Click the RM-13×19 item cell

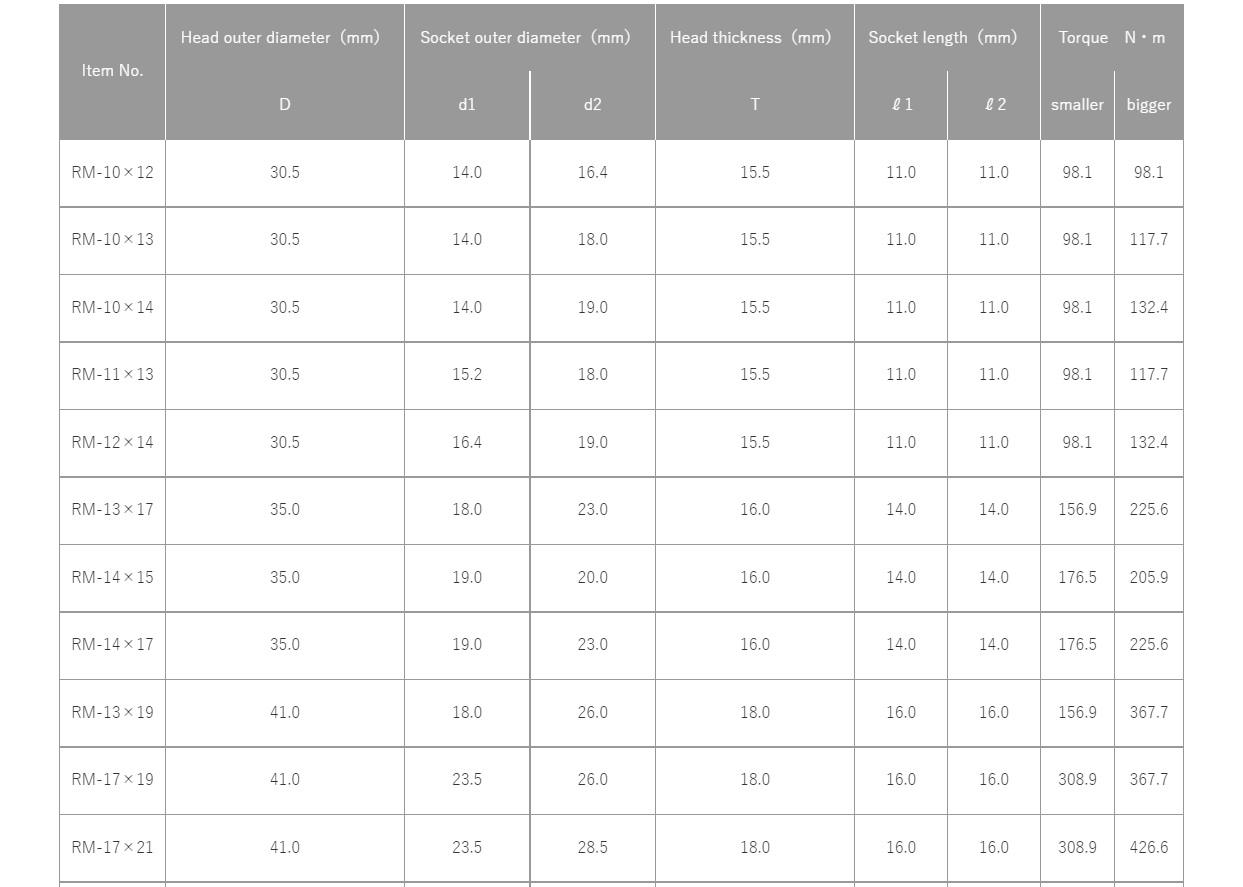[112, 713]
